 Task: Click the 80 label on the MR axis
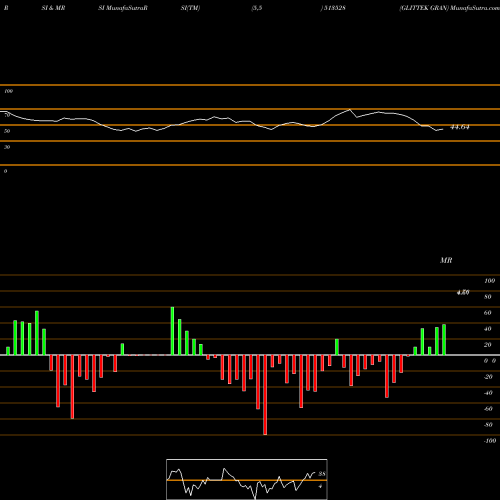[488, 297]
